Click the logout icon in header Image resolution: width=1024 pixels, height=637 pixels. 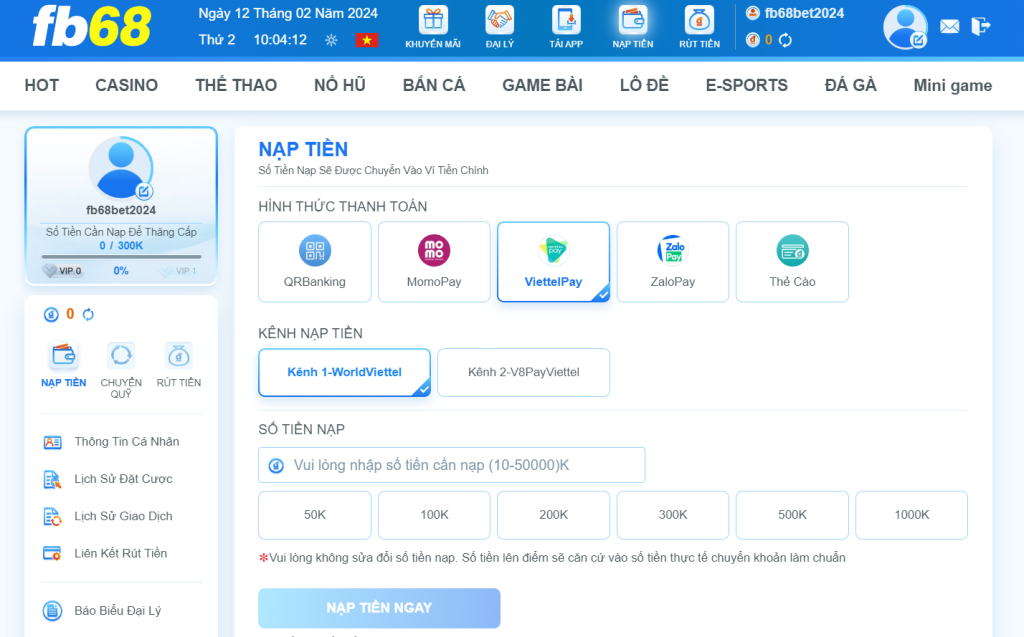[981, 26]
